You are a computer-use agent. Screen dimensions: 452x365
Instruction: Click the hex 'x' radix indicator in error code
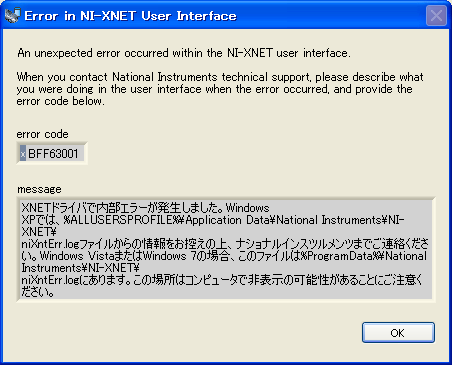23,154
